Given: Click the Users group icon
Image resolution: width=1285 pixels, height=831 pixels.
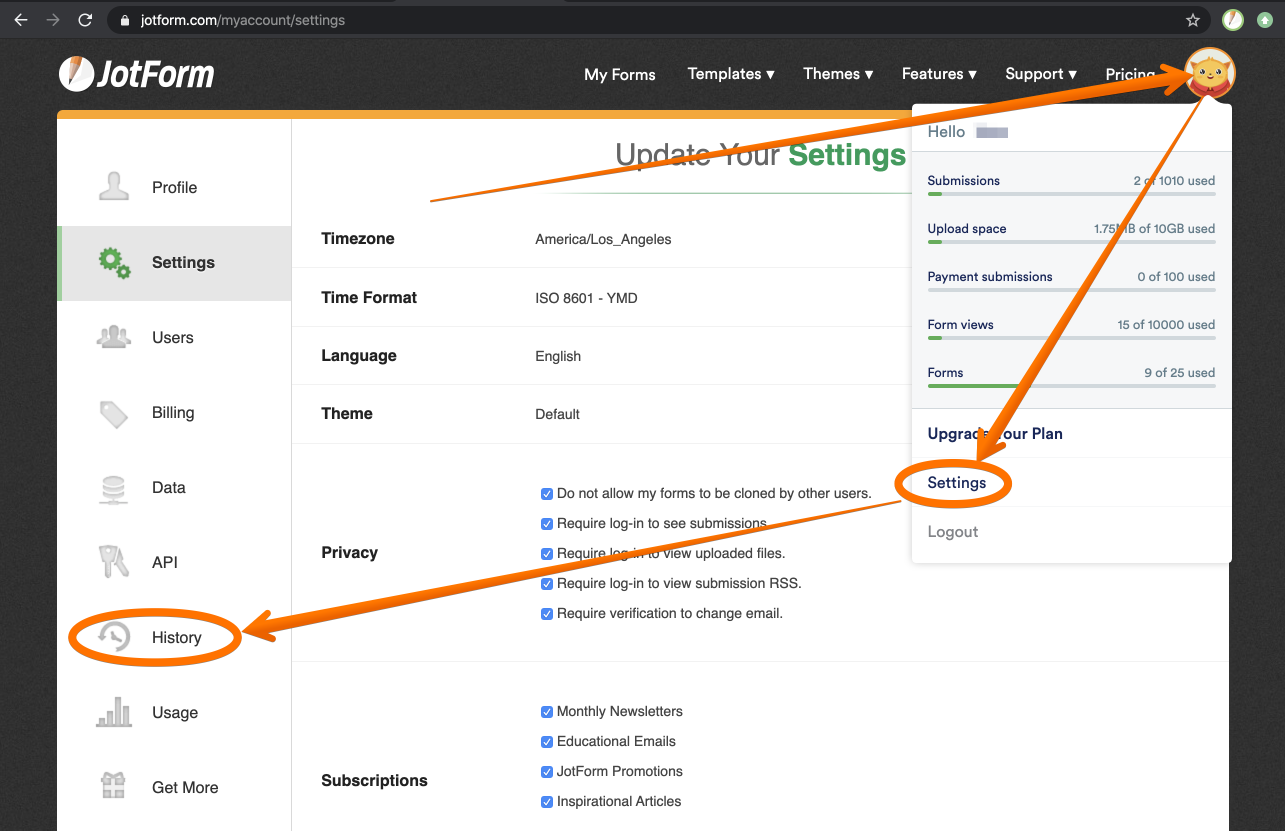Looking at the screenshot, I should coord(114,337).
